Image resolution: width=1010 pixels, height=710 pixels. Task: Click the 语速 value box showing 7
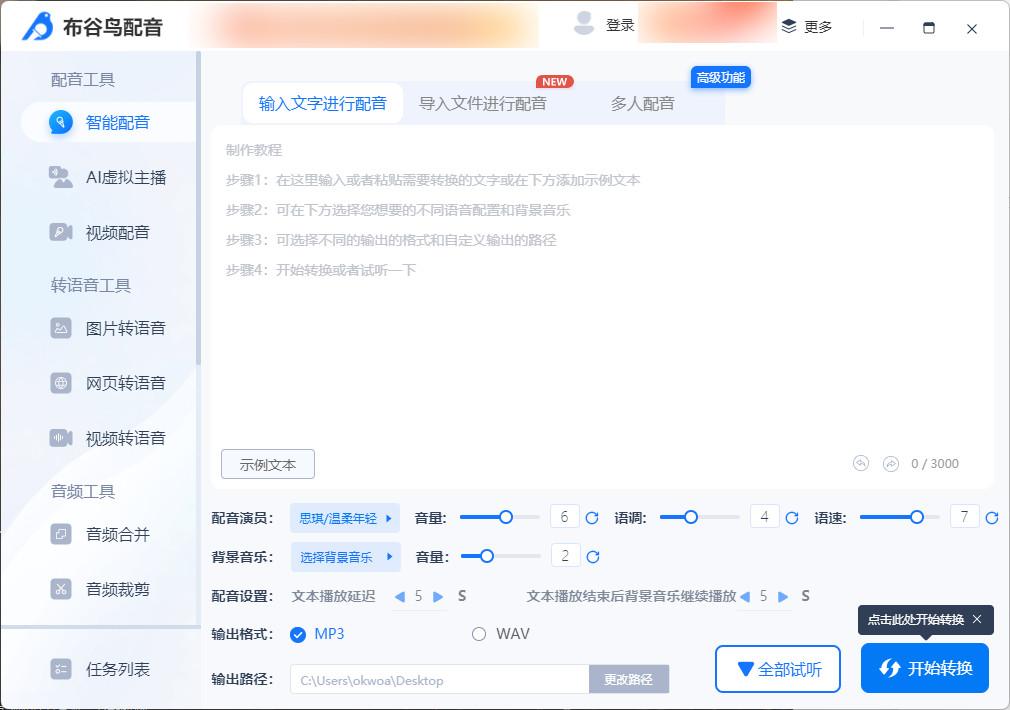pyautogui.click(x=964, y=517)
